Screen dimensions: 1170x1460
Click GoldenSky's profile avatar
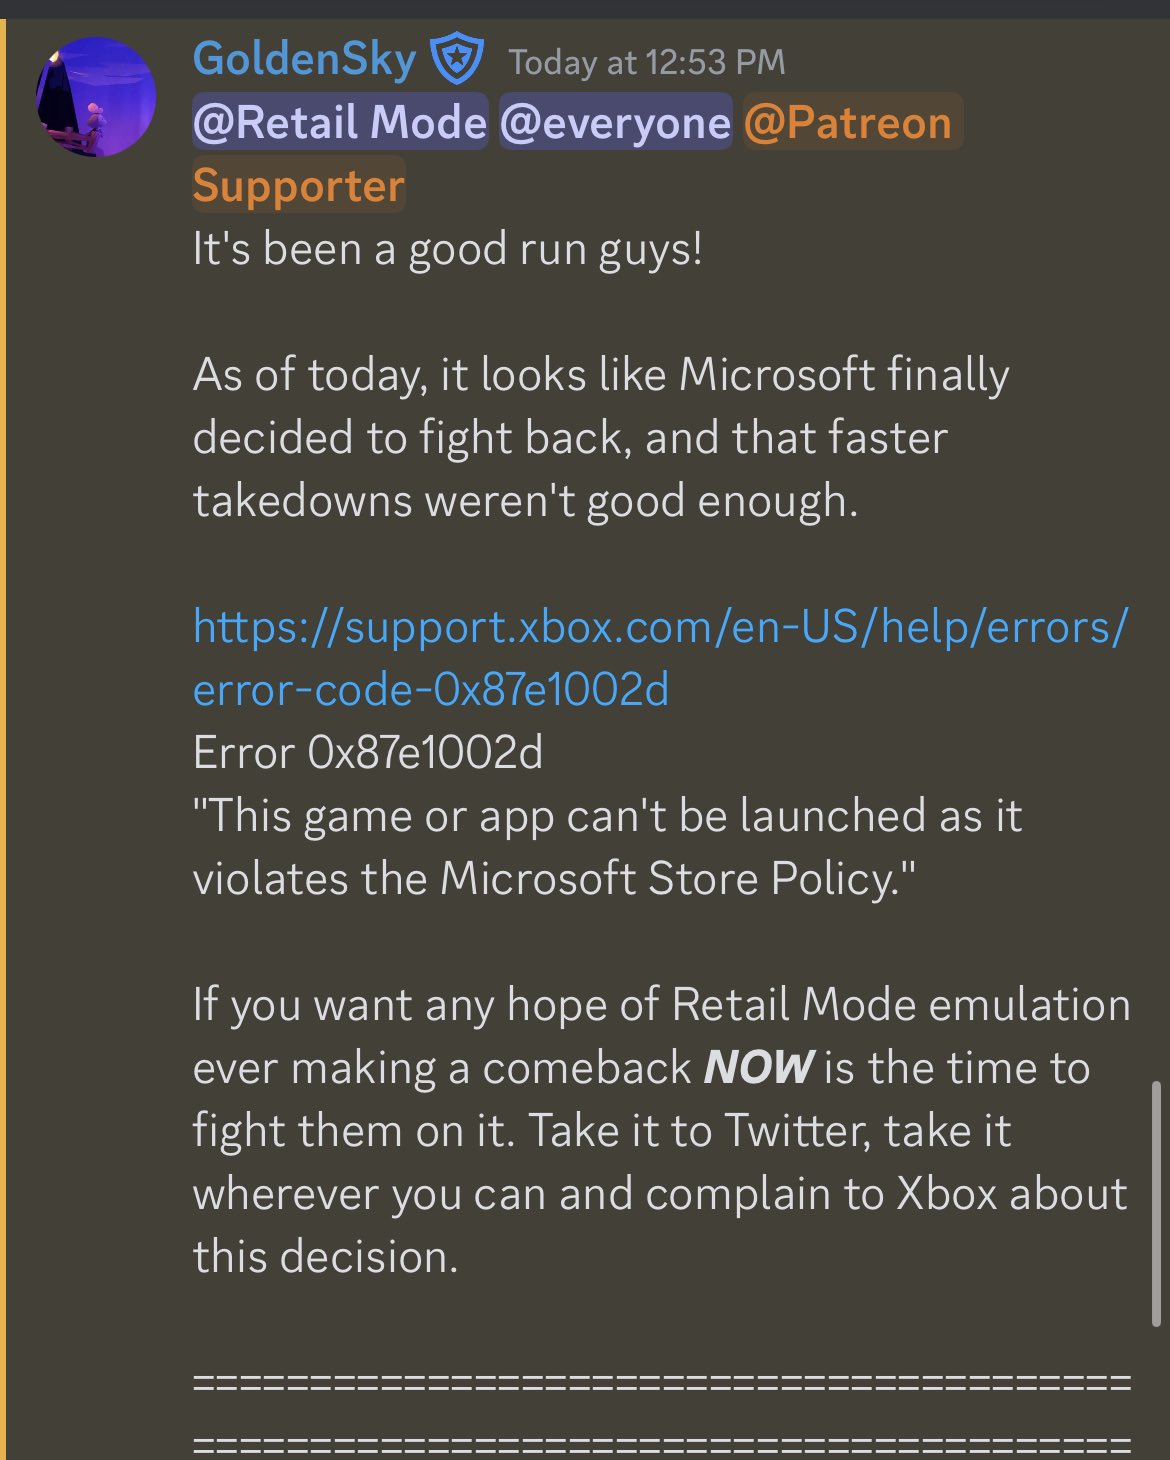(96, 96)
